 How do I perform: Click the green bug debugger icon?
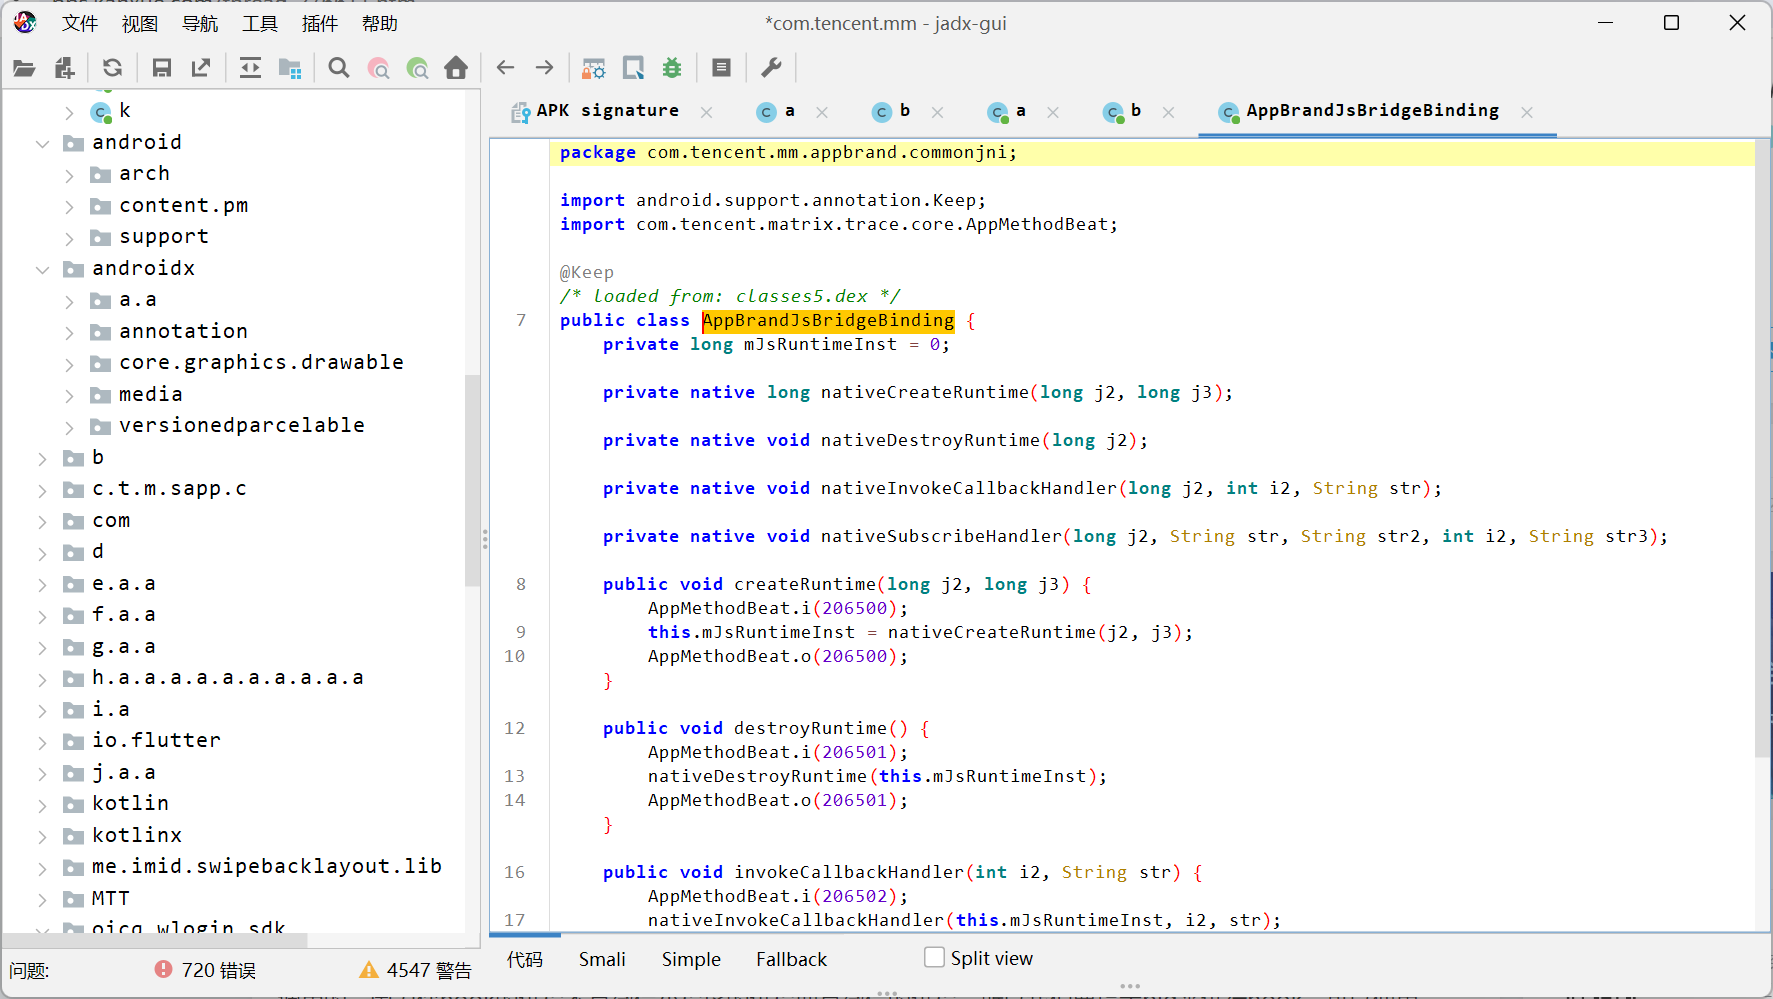coord(672,68)
